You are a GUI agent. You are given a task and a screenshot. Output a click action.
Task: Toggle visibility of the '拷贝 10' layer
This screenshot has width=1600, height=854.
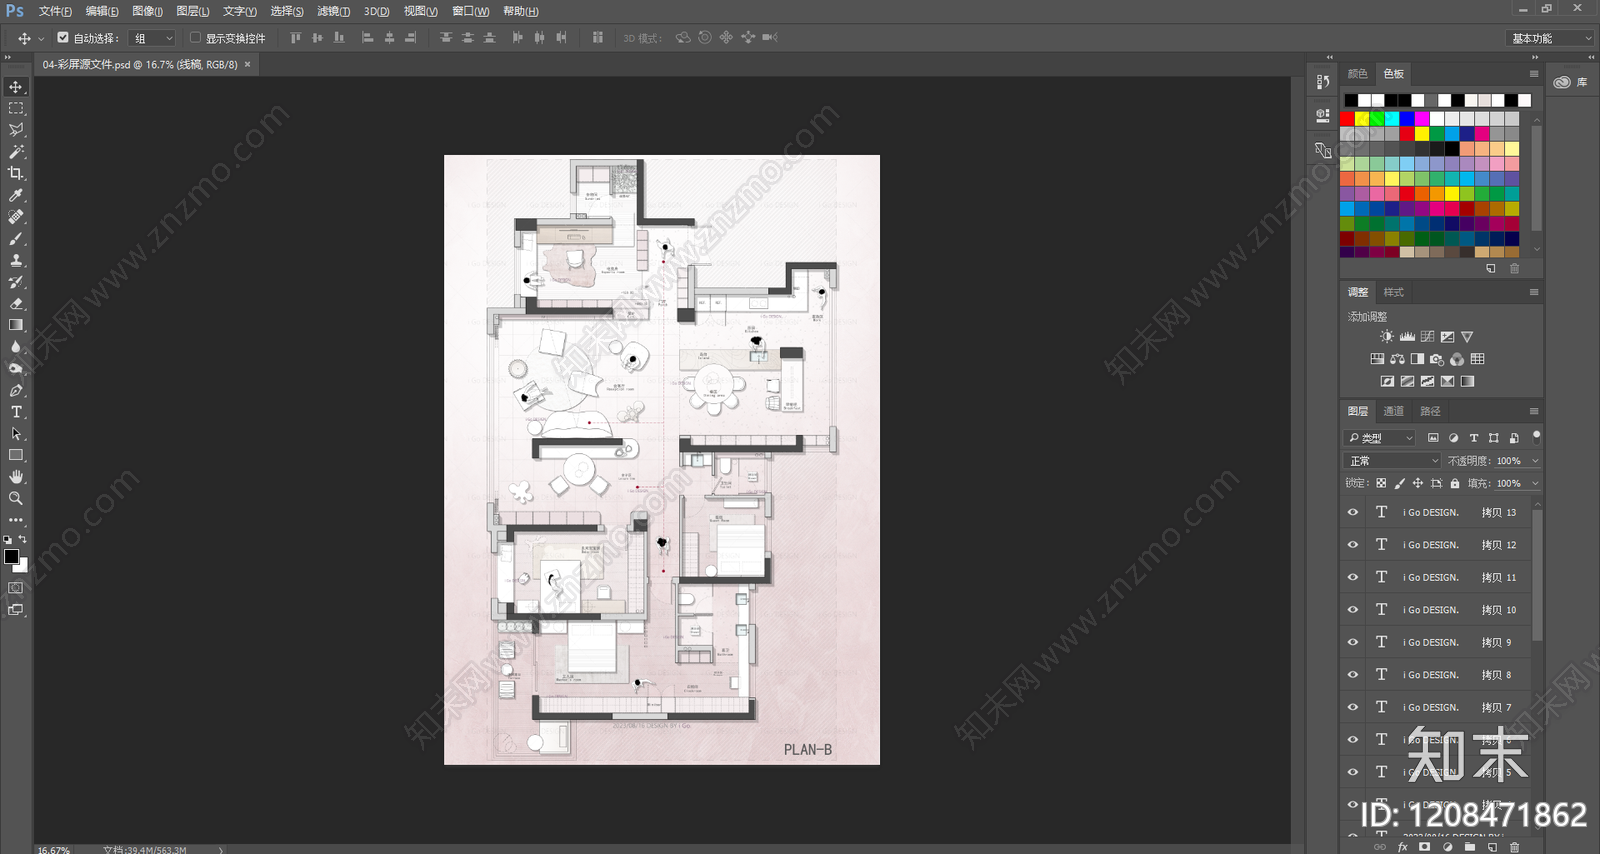click(x=1353, y=610)
